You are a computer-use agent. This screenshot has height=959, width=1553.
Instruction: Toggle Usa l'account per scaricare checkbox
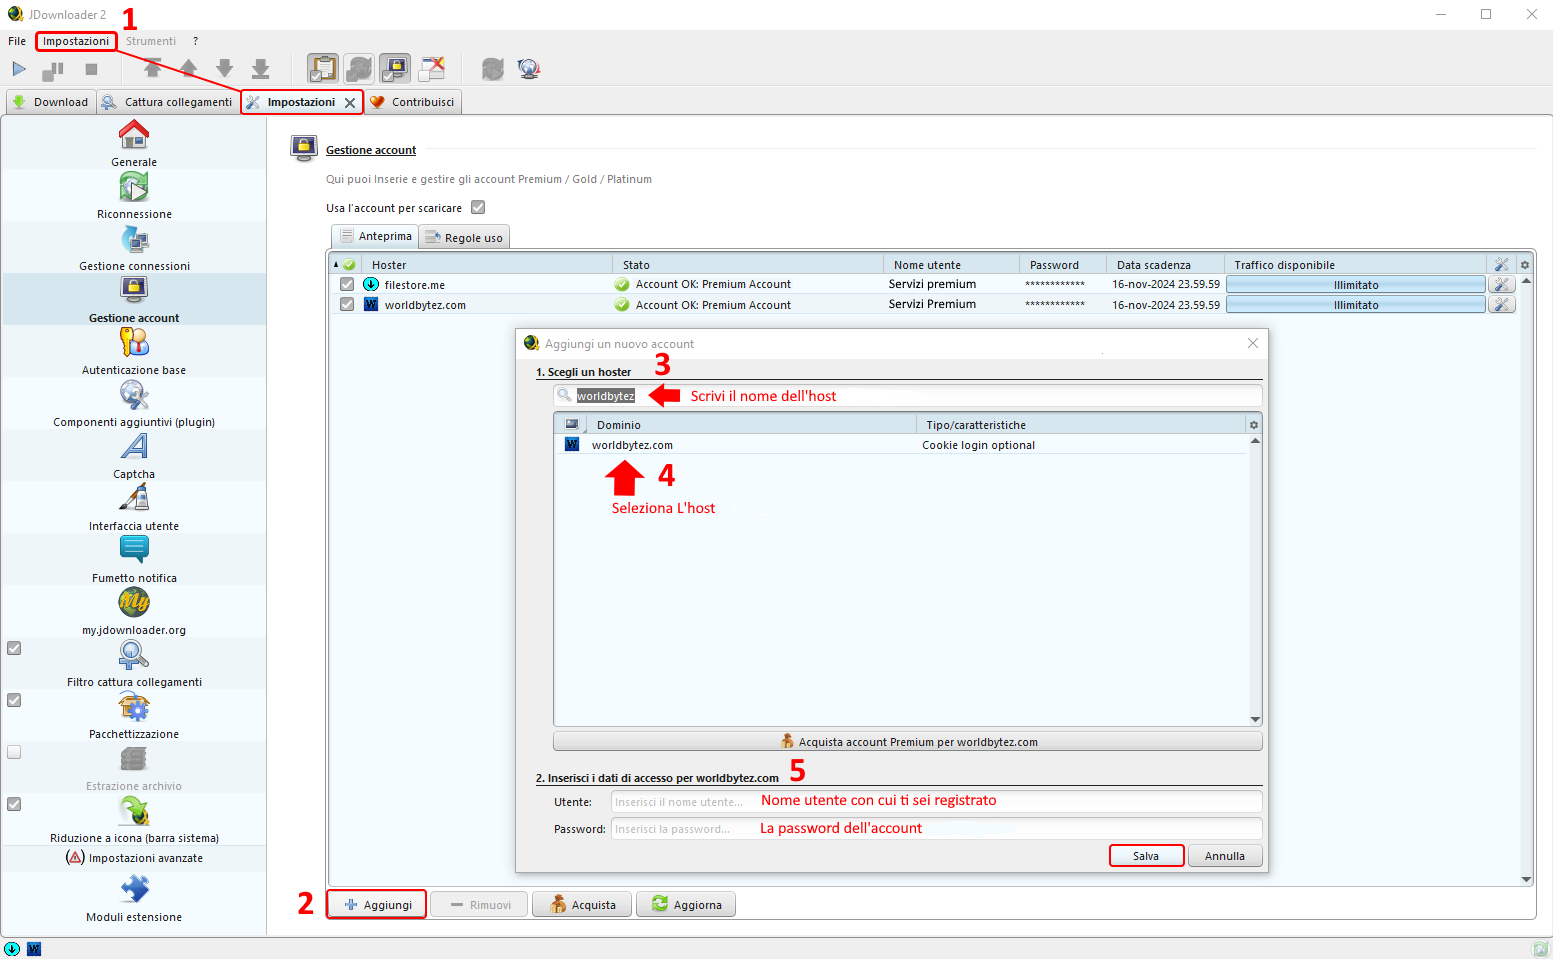[478, 207]
